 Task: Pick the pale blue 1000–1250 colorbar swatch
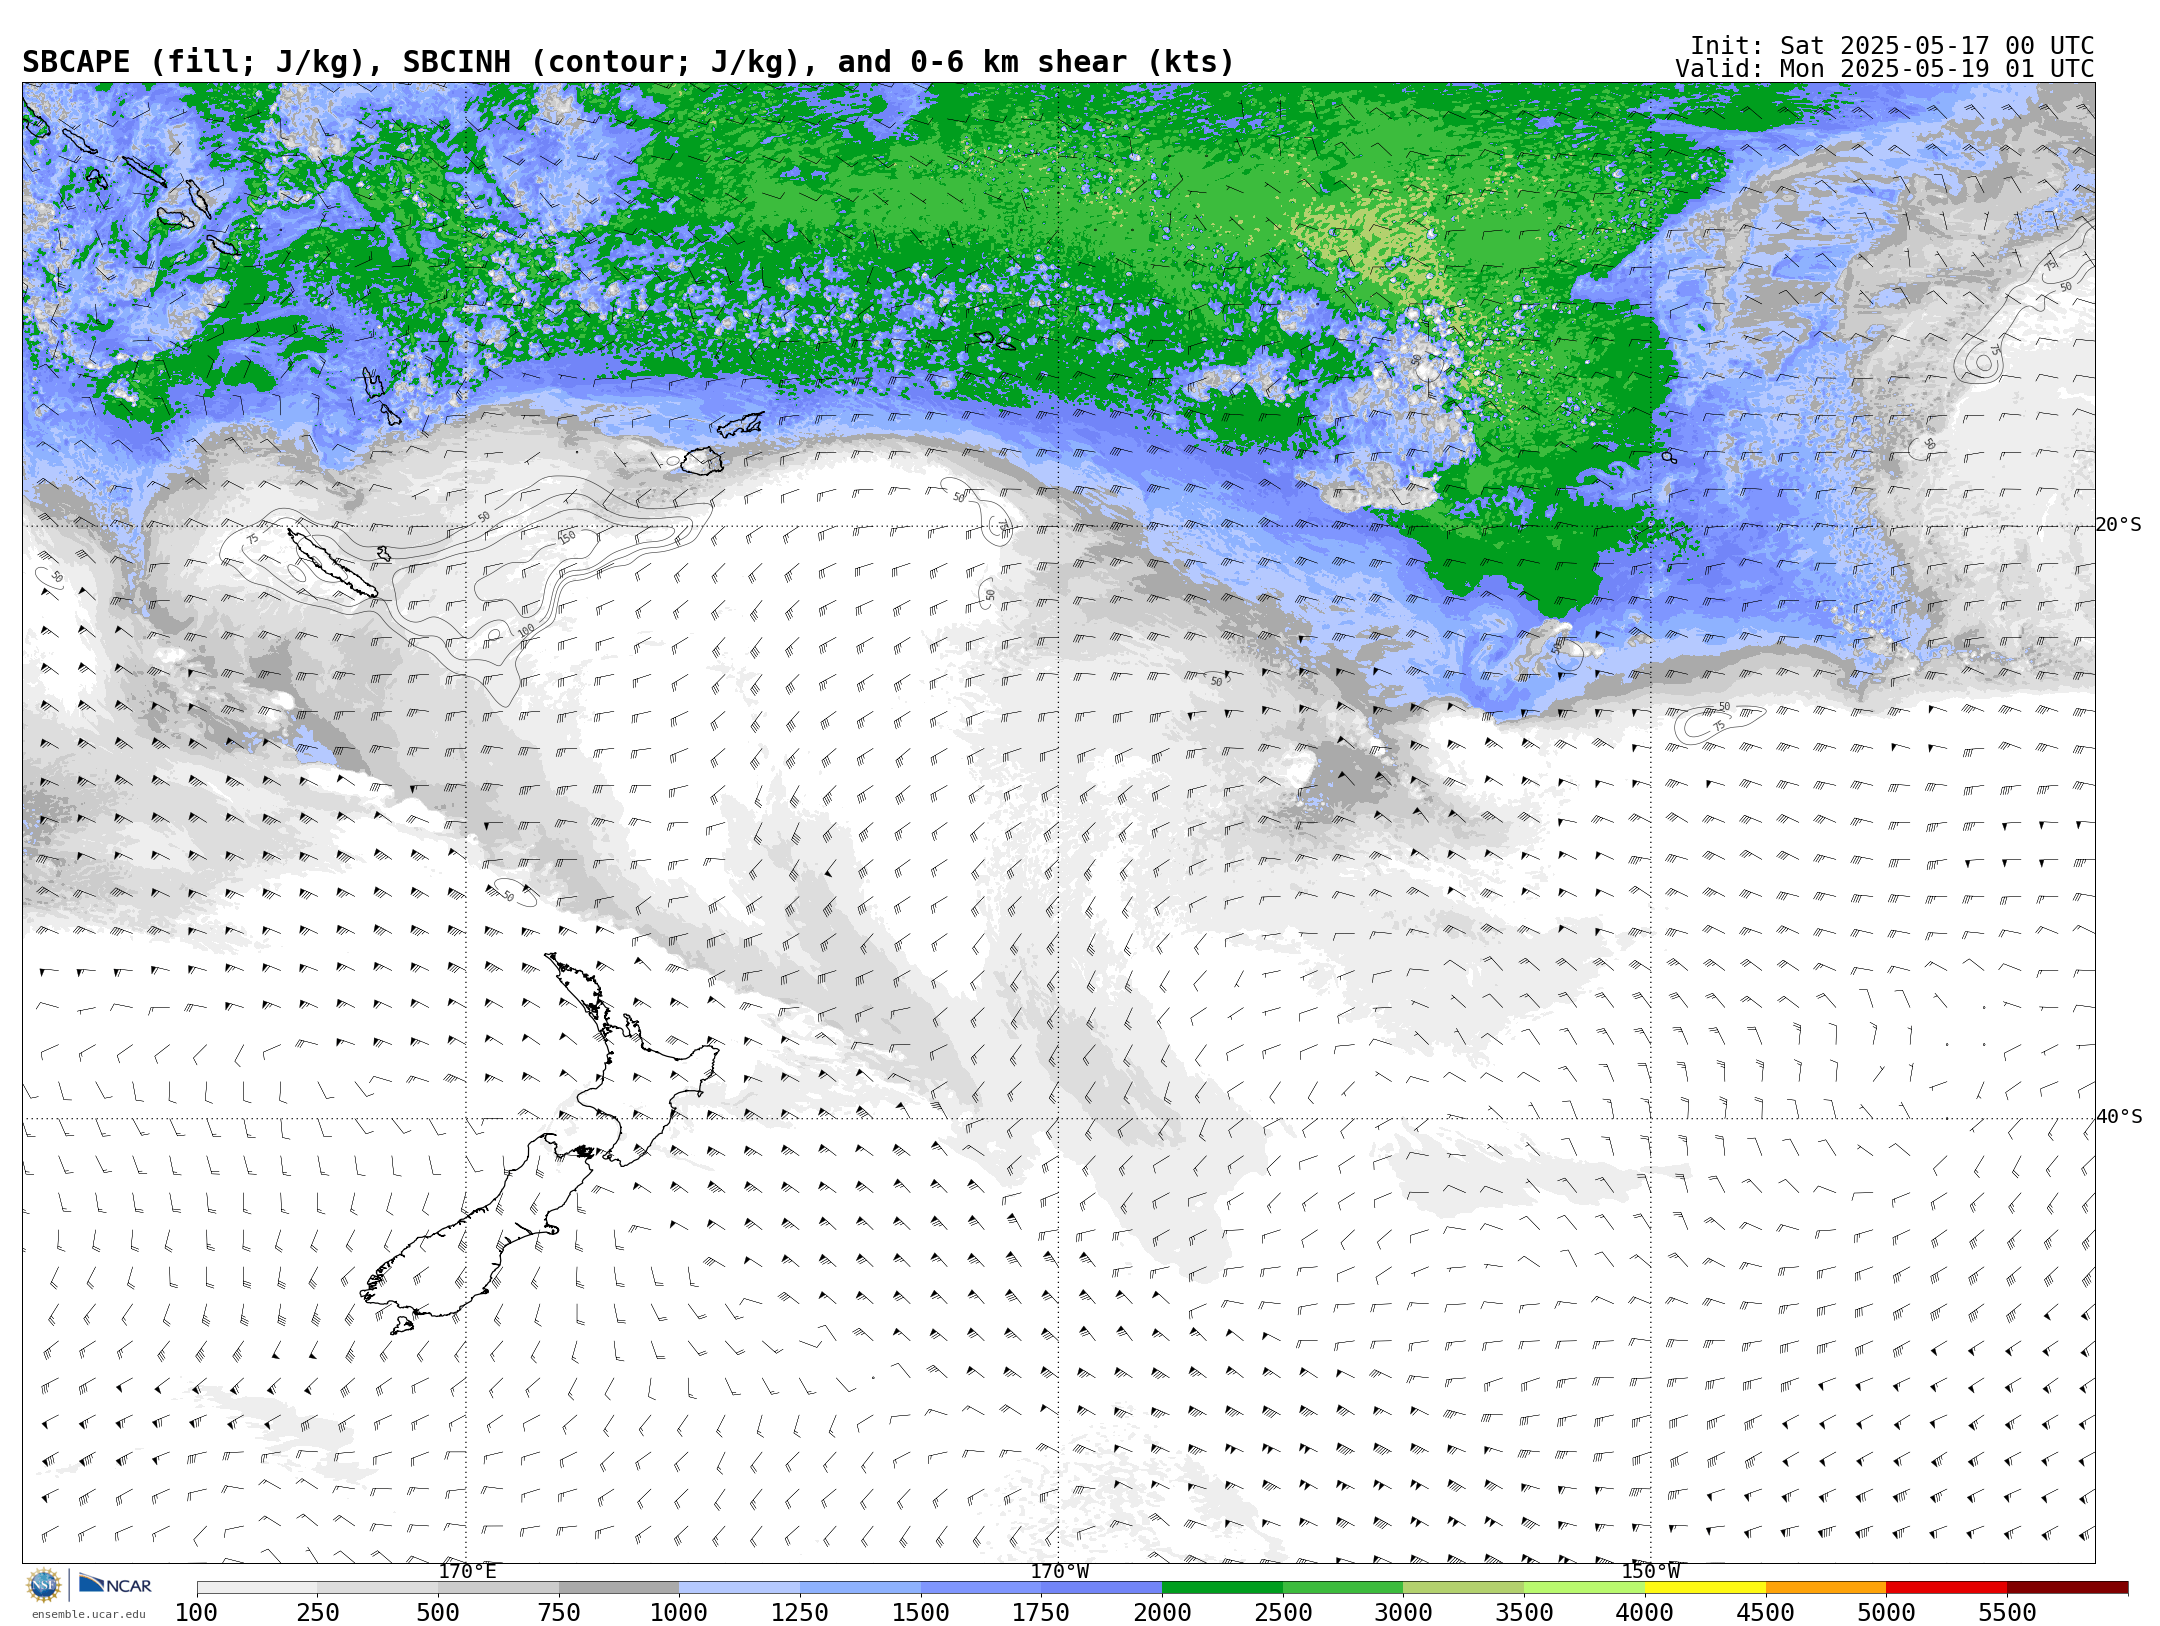click(739, 1588)
